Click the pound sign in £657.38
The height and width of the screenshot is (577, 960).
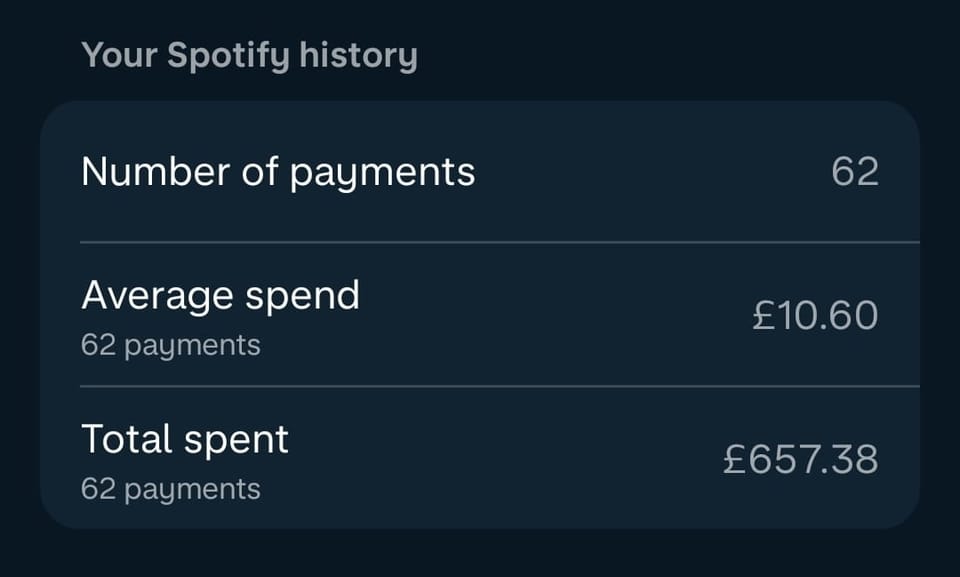coord(734,460)
